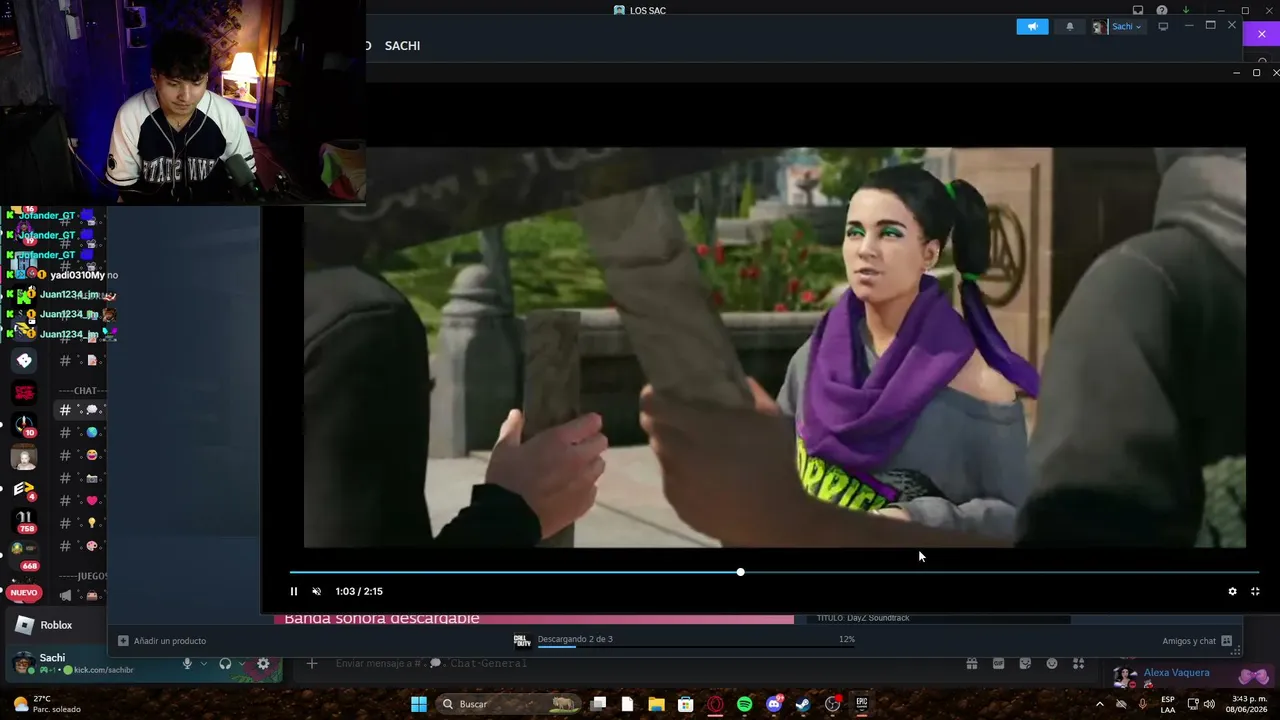1280x720 pixels.
Task: Collapse the CHAT category in Discord
Action: pos(82,391)
